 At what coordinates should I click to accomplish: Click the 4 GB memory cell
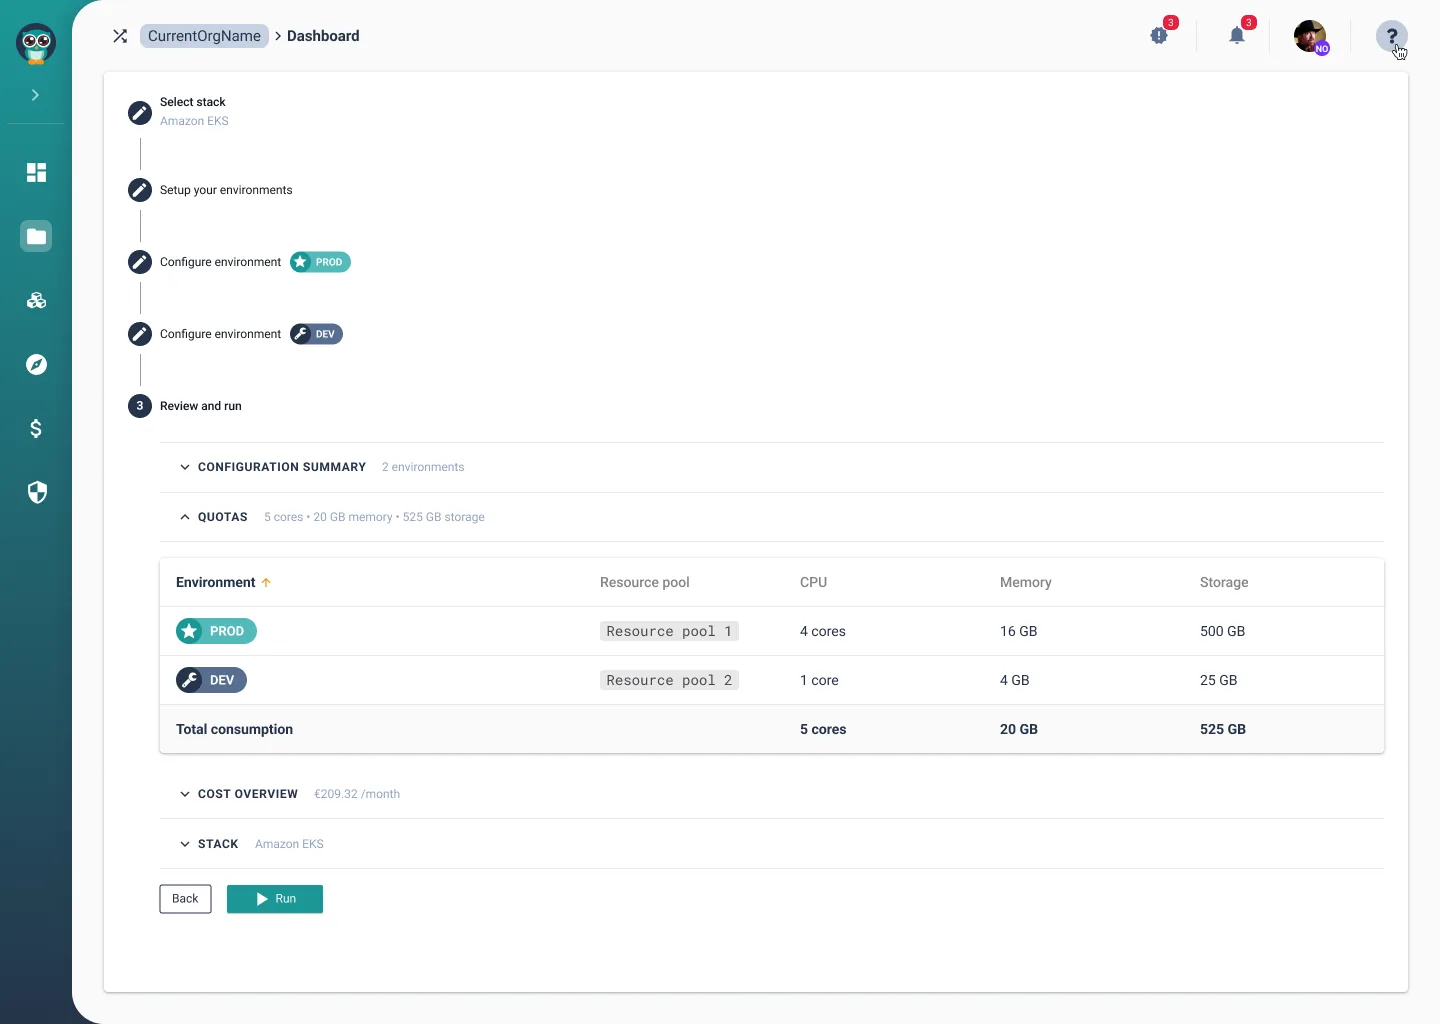(x=1015, y=680)
